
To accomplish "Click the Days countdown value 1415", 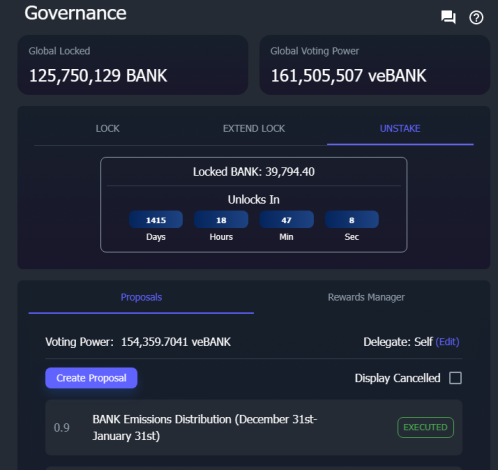I will [156, 220].
